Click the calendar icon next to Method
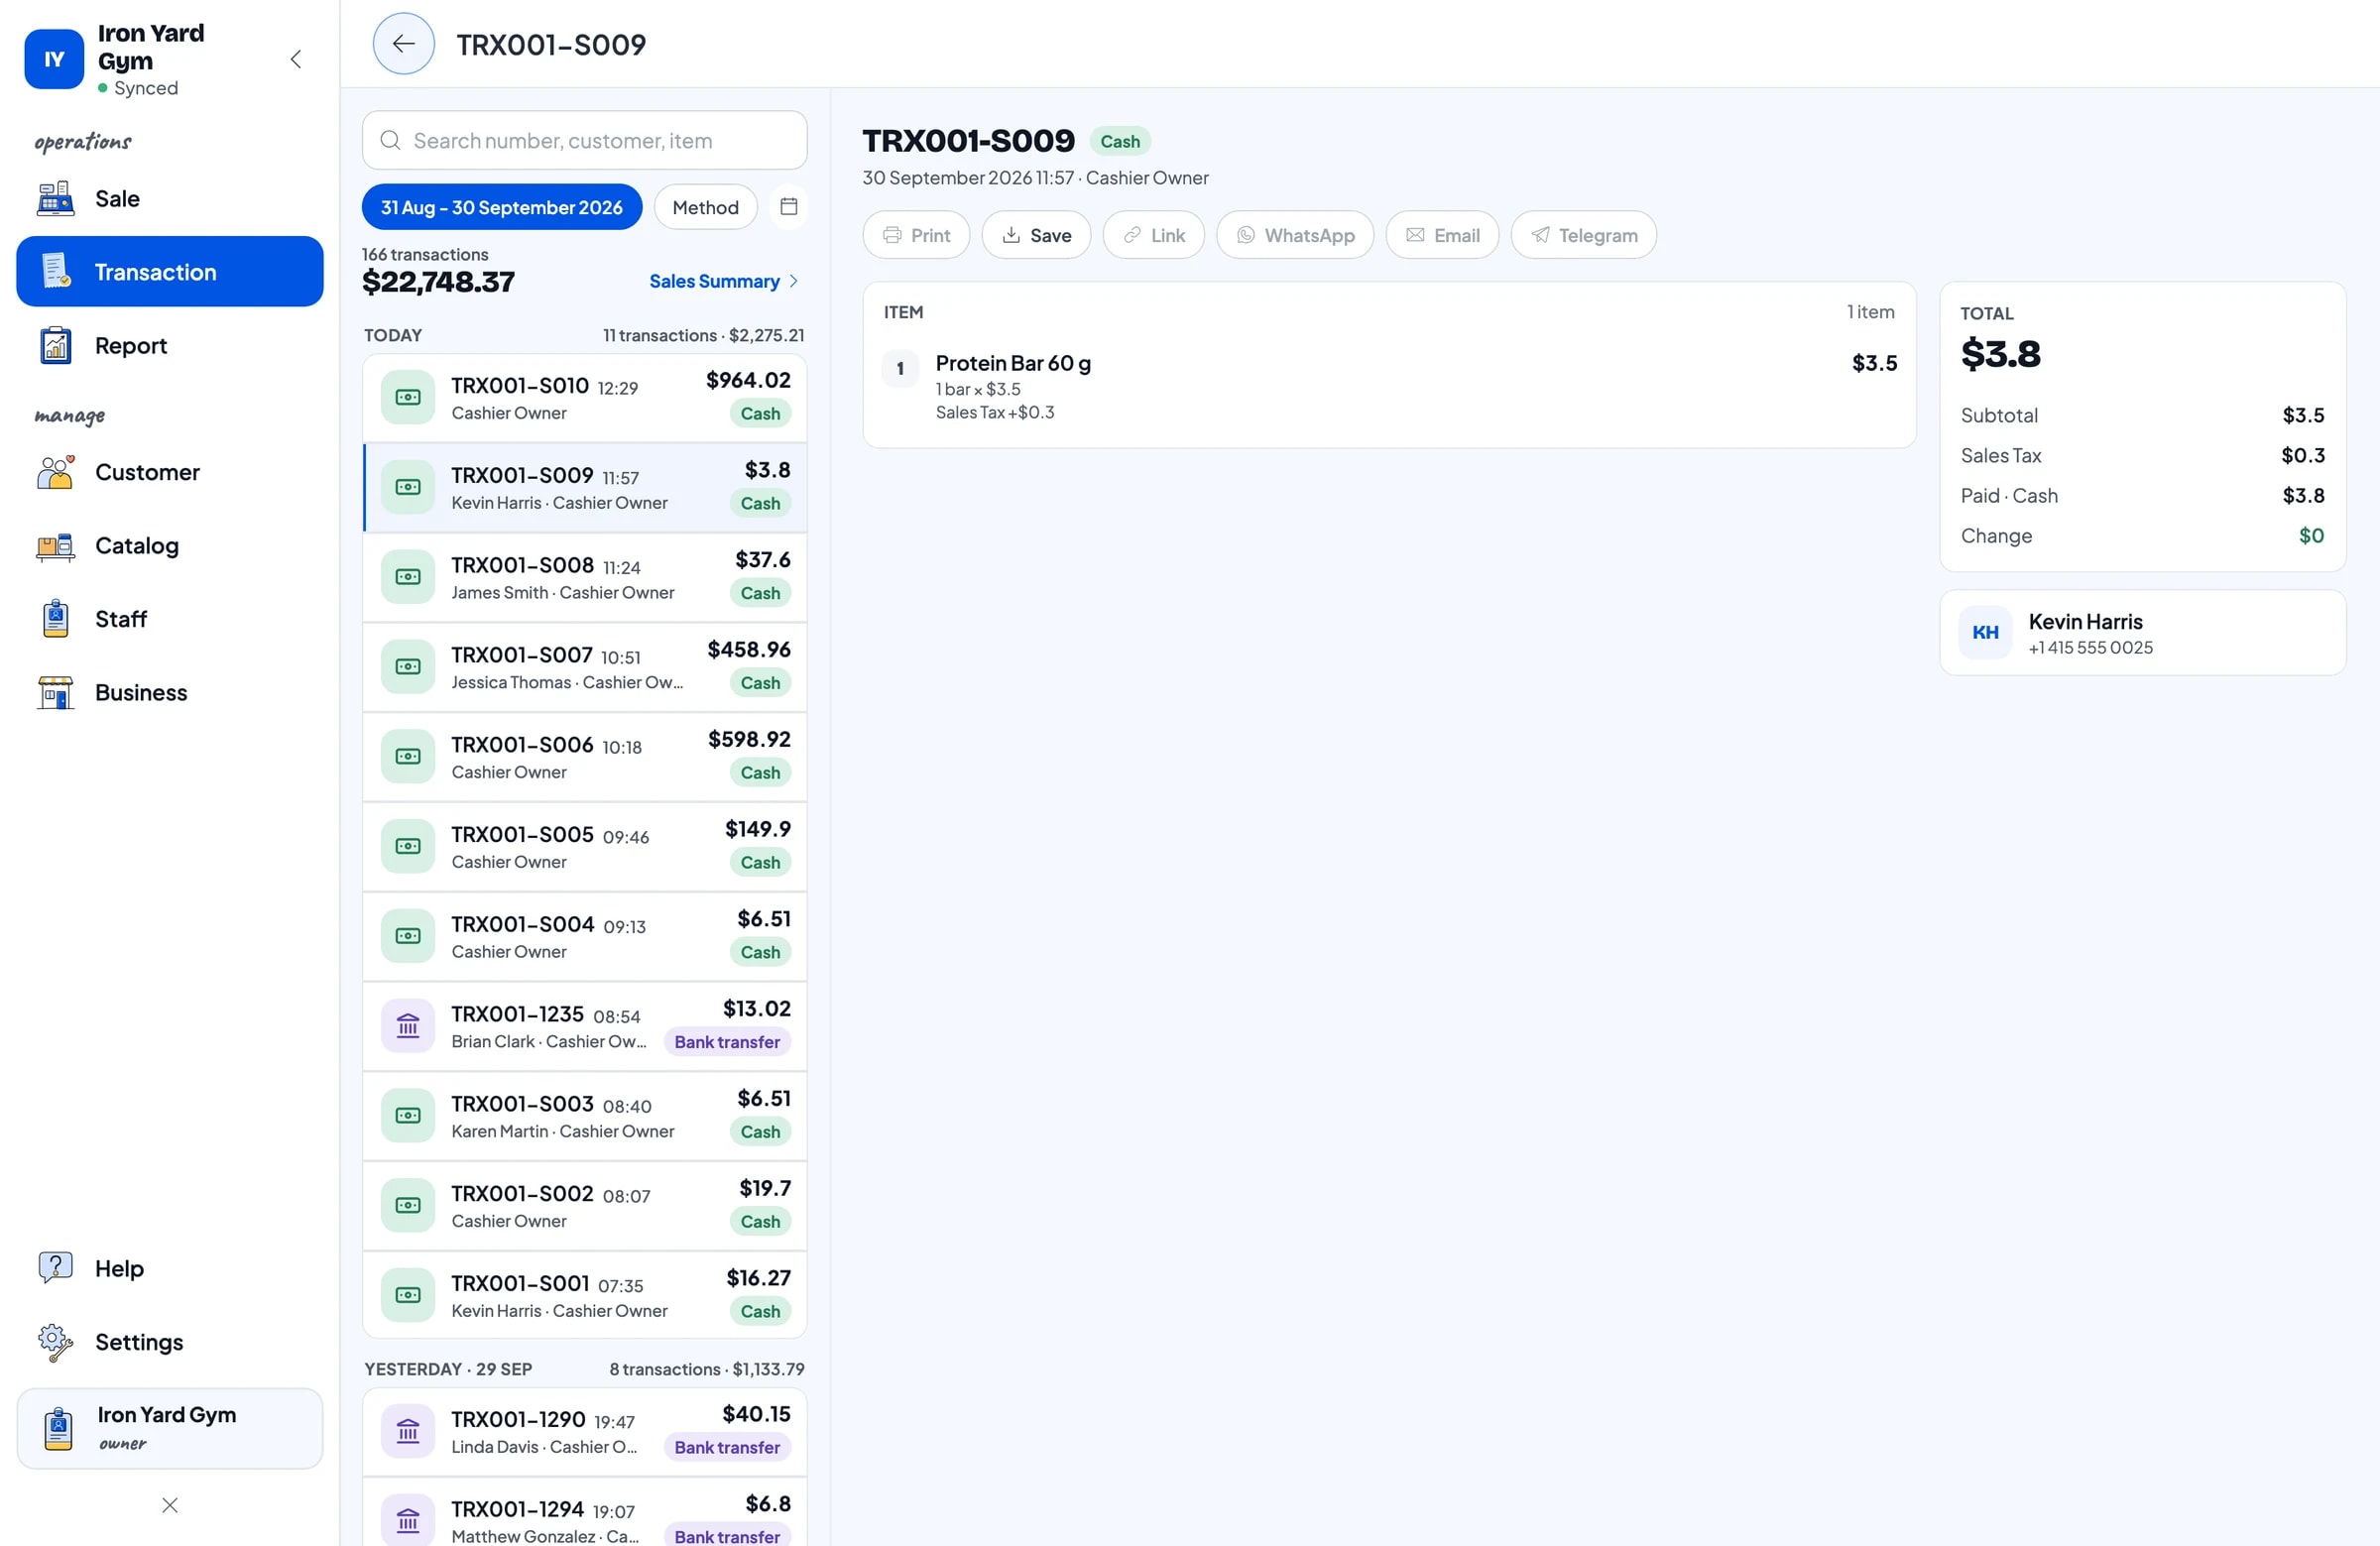Screen dimensions: 2380x1546 click(x=789, y=207)
